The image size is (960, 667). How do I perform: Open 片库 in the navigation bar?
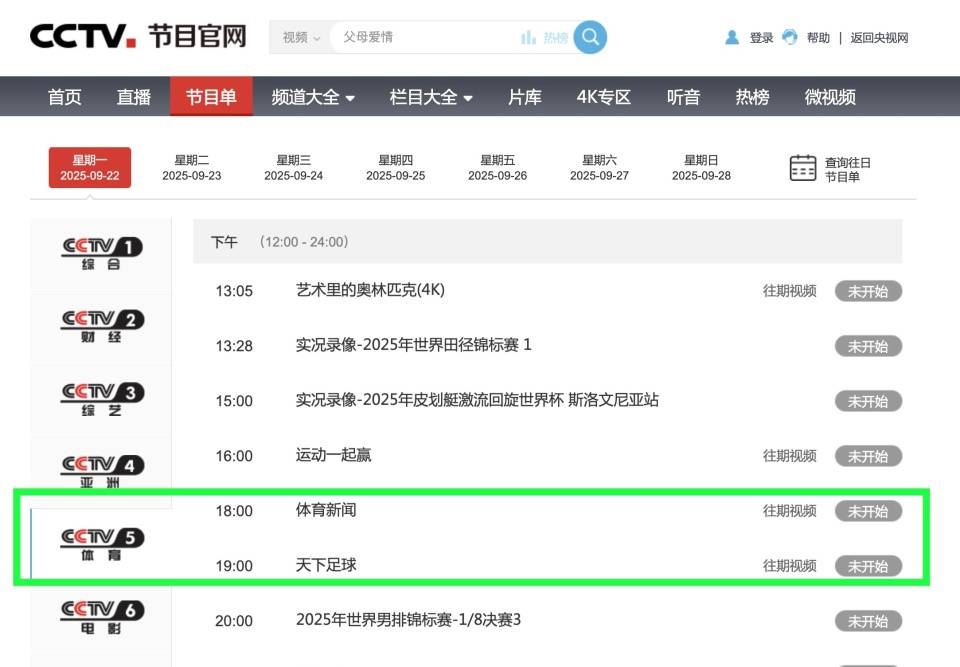(525, 97)
